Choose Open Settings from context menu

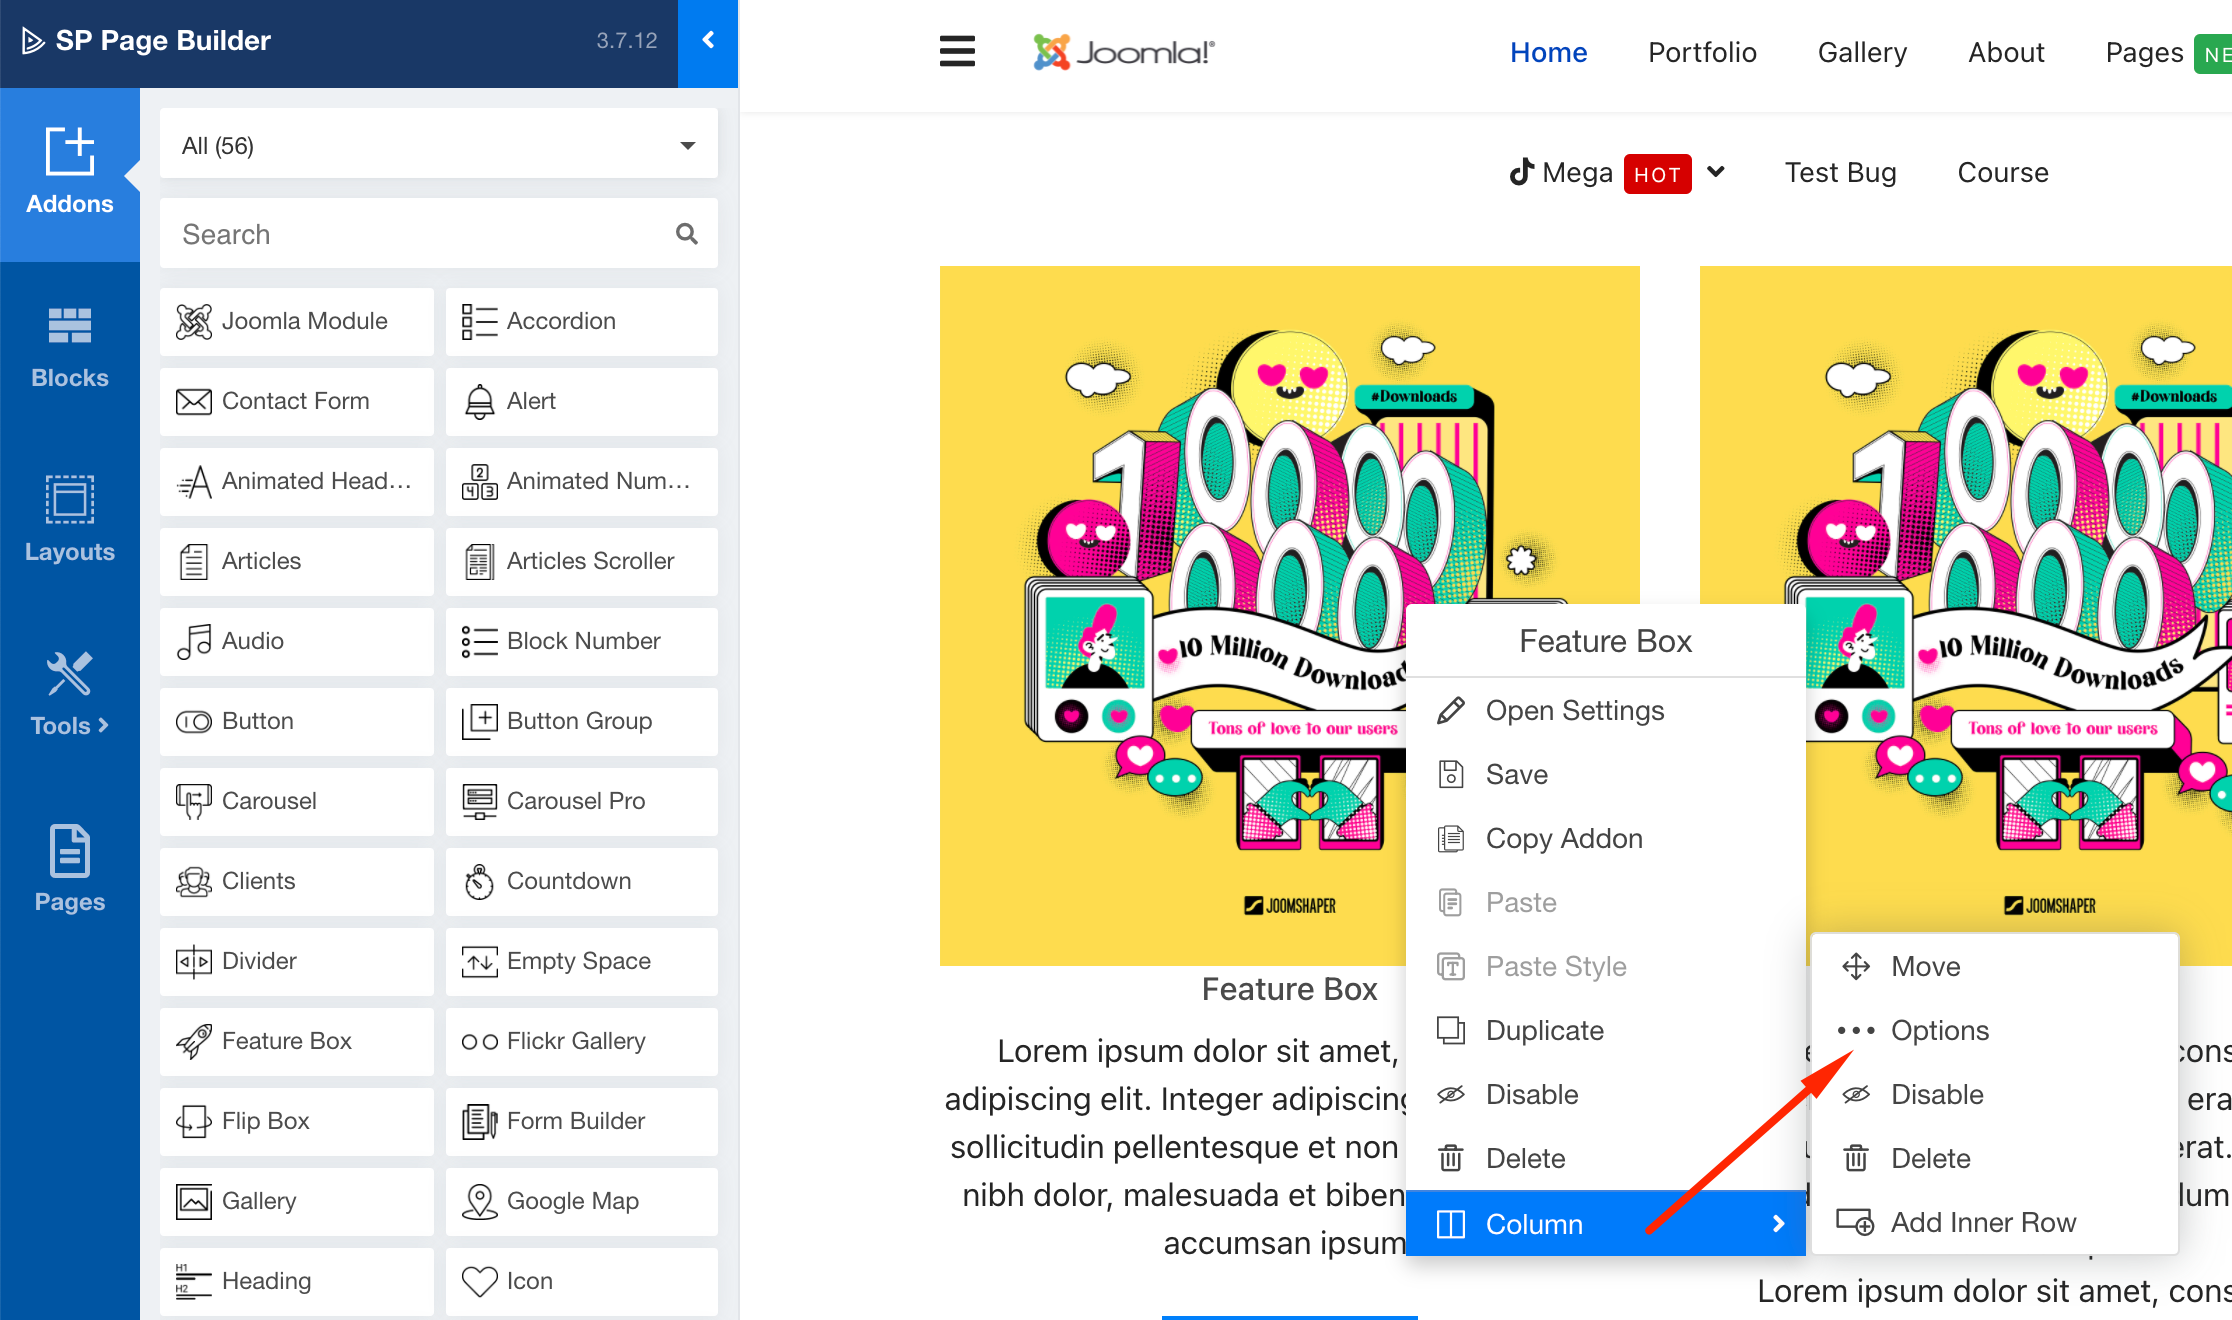pos(1574,710)
